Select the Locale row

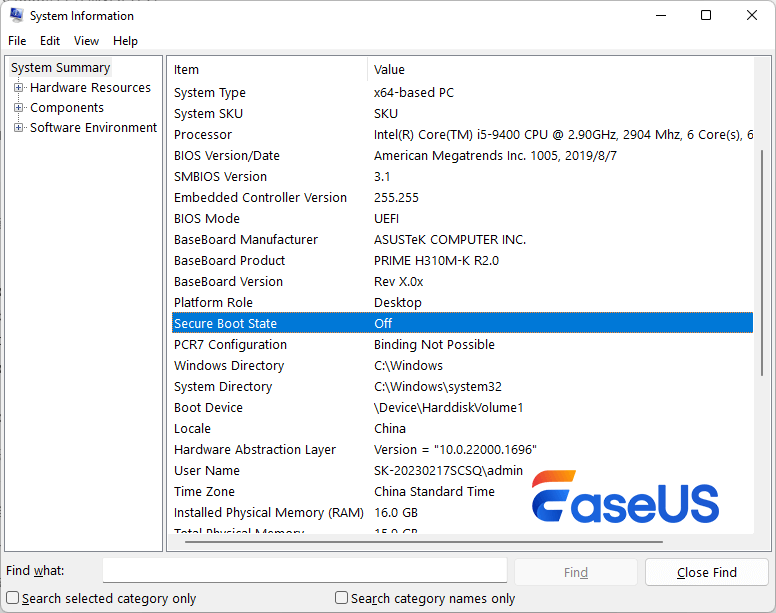pos(462,428)
